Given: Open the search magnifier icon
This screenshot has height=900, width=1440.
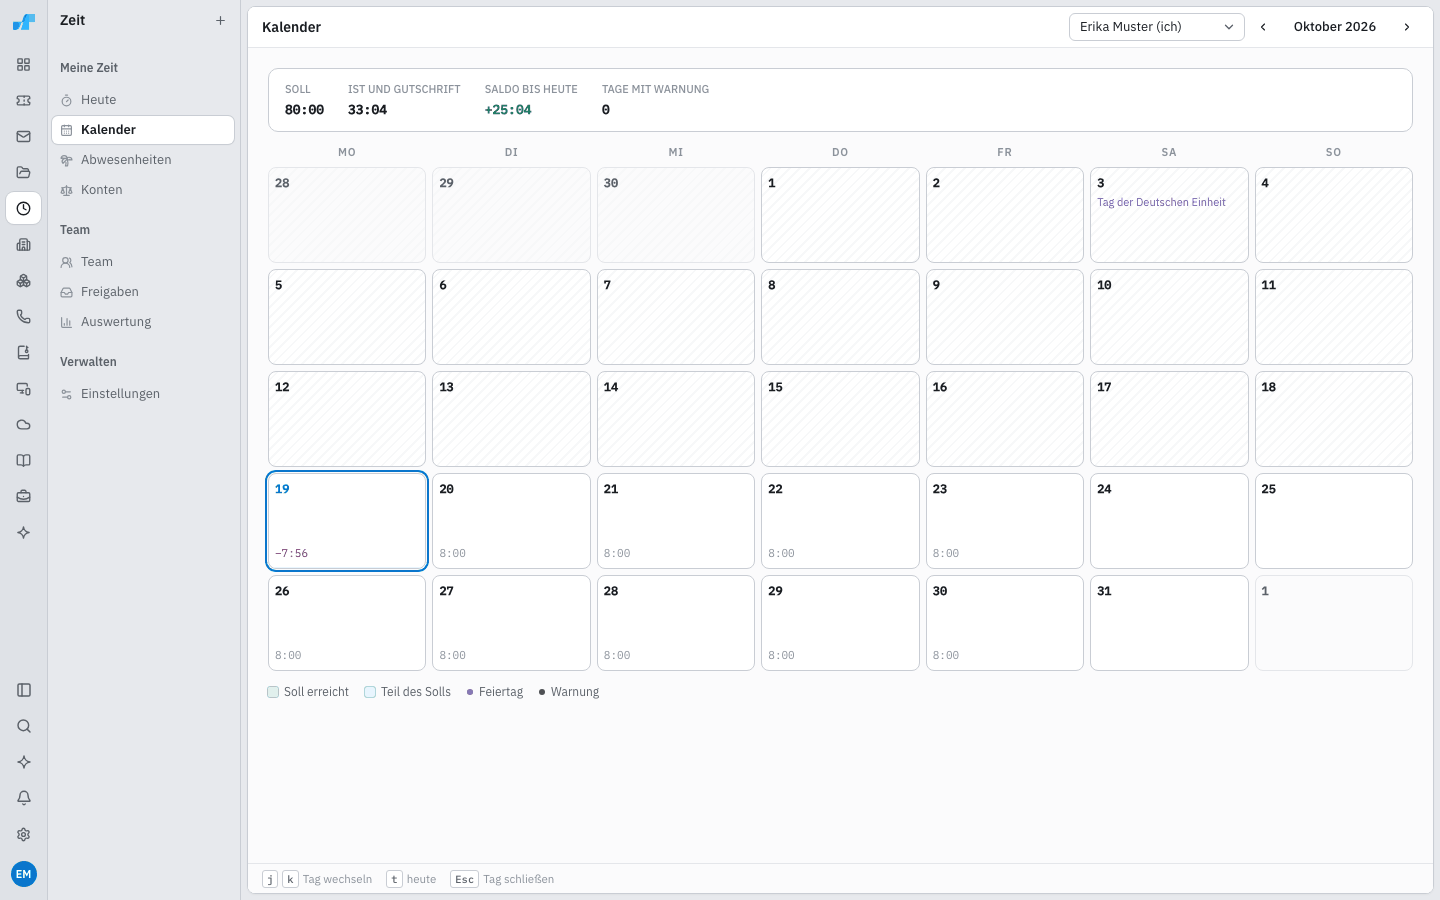Looking at the screenshot, I should click(24, 726).
